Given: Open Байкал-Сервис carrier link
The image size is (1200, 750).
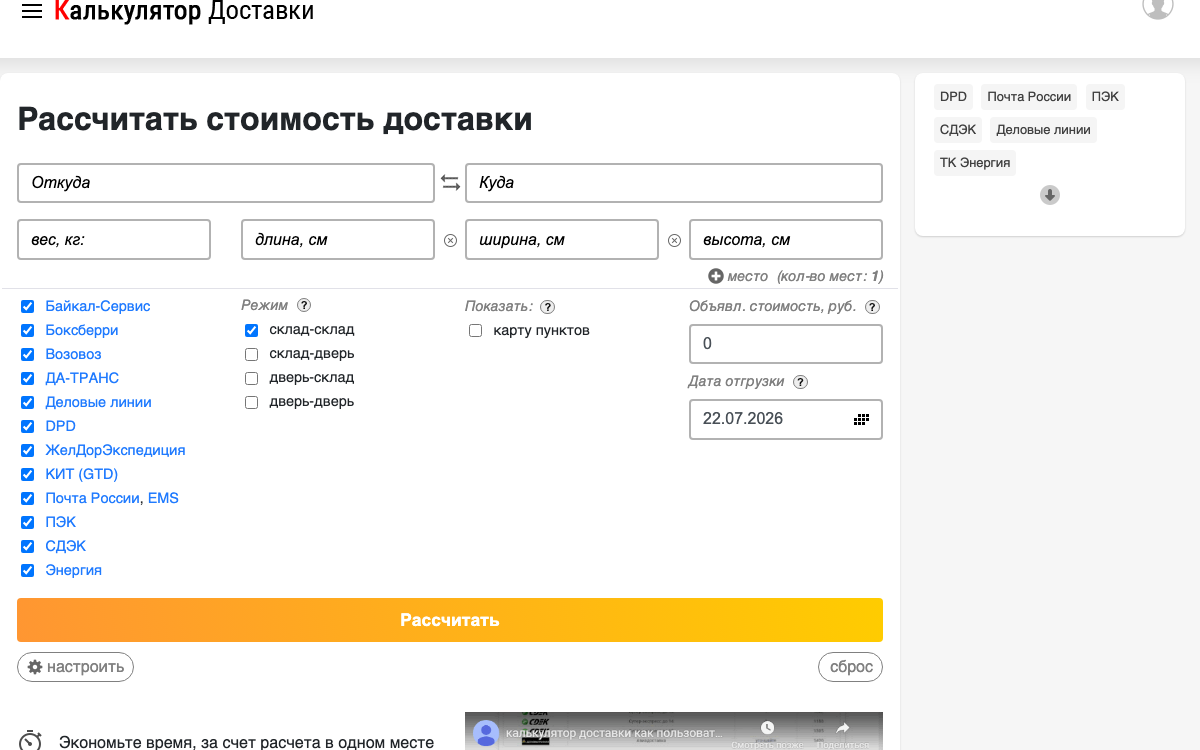Looking at the screenshot, I should (98, 306).
